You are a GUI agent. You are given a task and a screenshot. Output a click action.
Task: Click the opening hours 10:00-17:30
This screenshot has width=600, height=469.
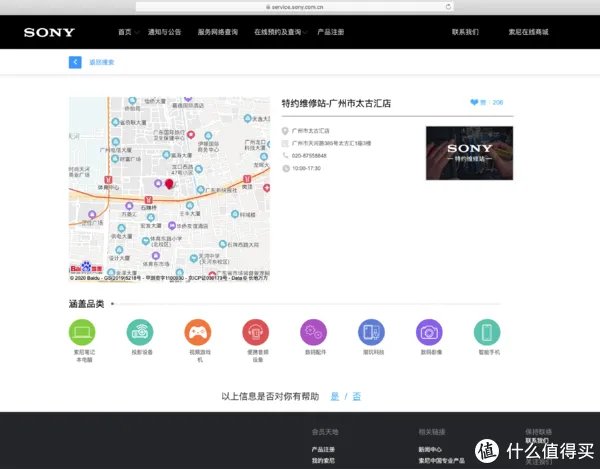[x=307, y=168]
